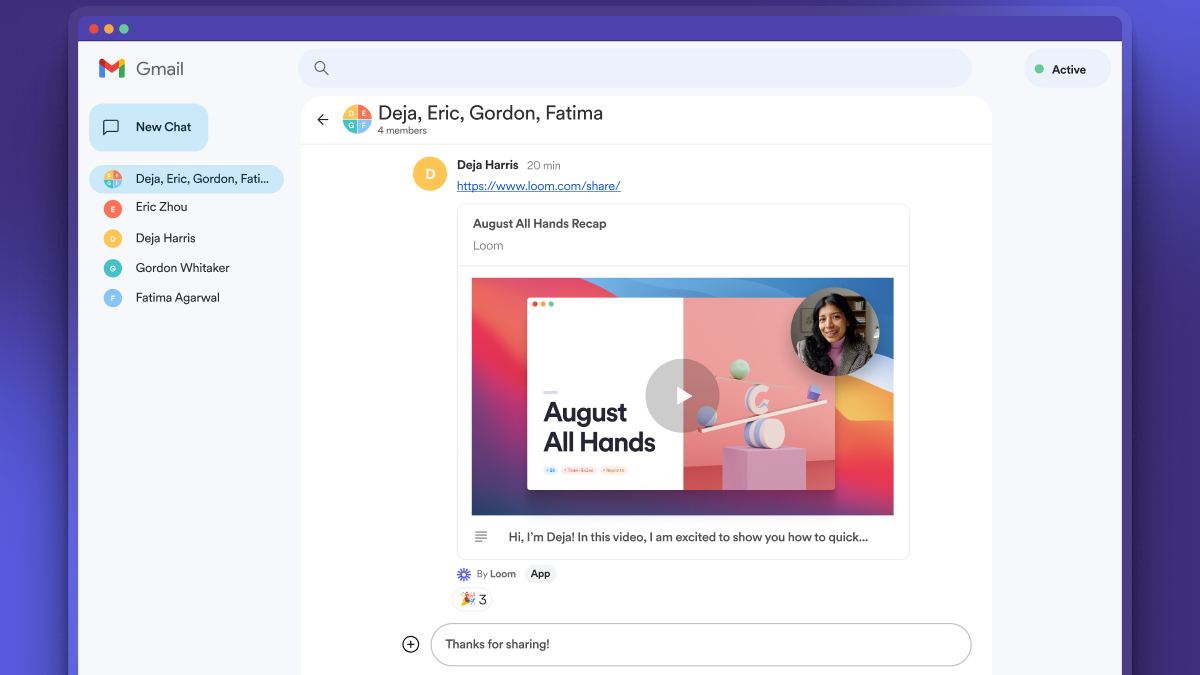The image size is (1200, 675).
Task: Click the message input with 'Thanks for sharing!'
Action: pos(701,644)
